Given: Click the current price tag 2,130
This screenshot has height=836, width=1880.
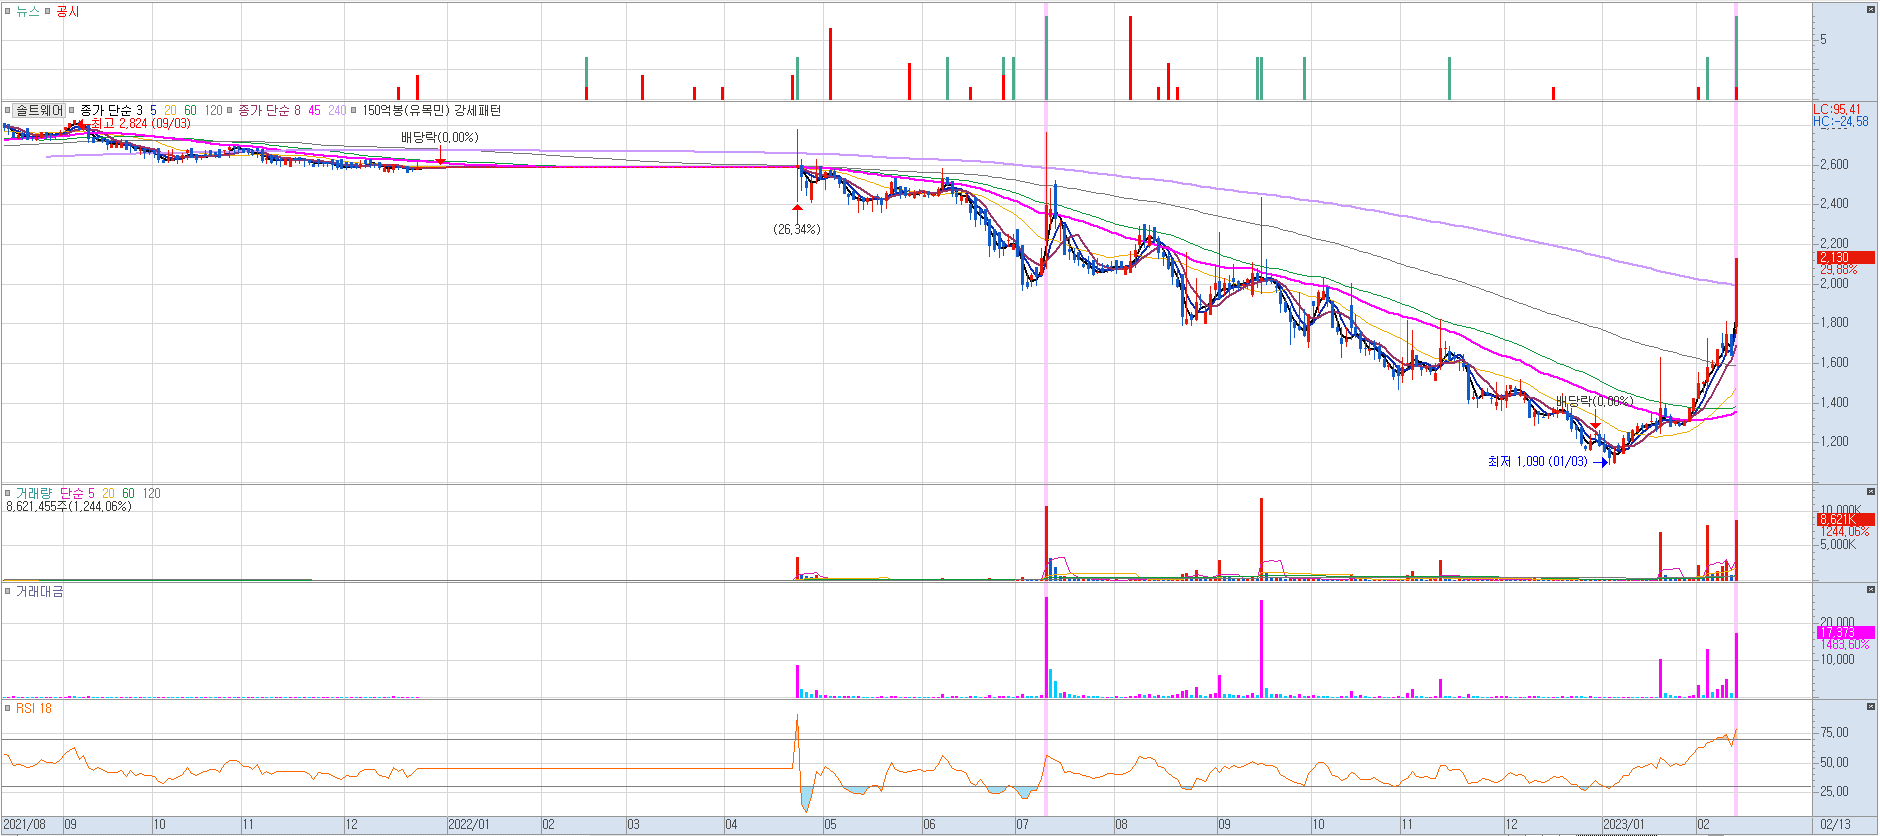Looking at the screenshot, I should click(1845, 257).
